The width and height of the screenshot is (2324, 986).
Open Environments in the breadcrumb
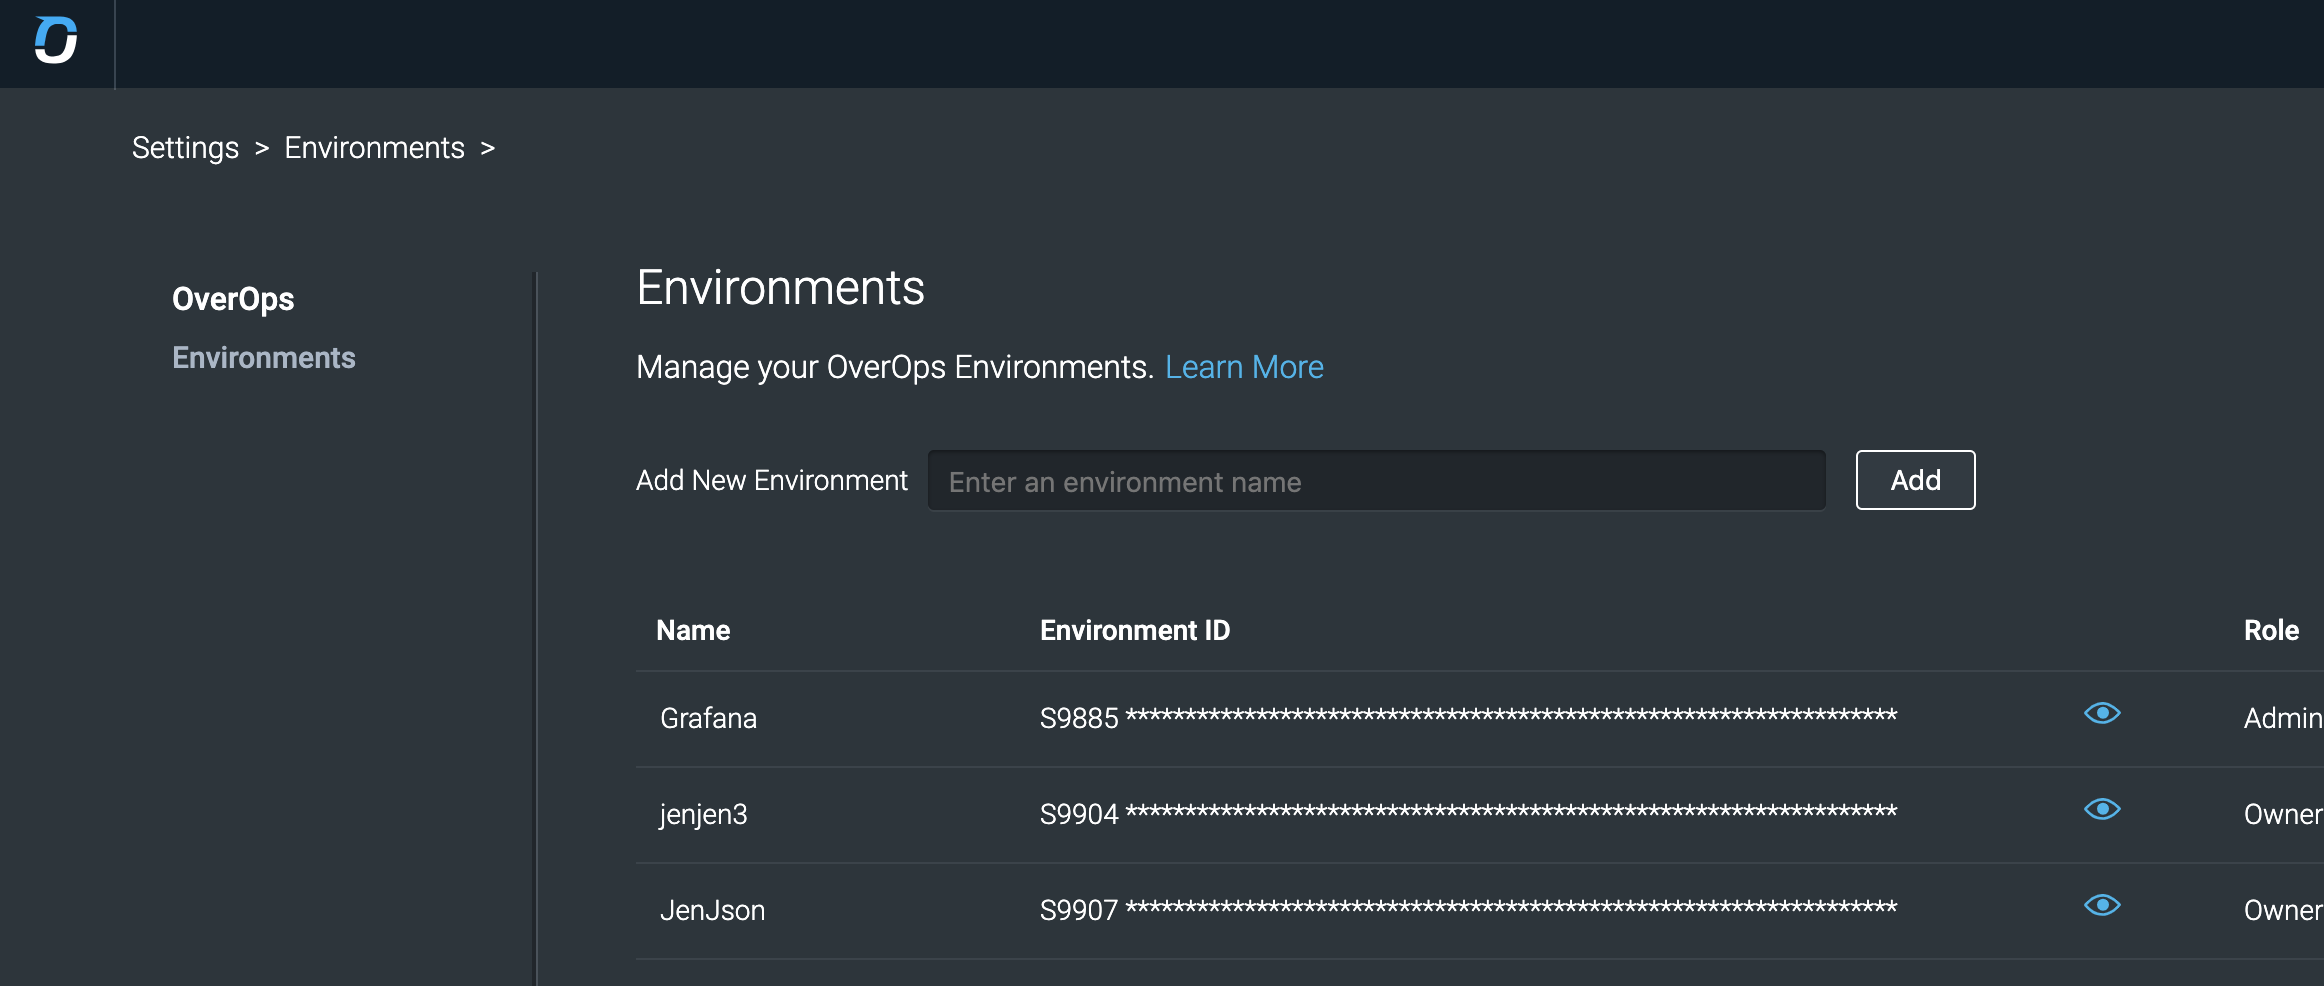point(374,148)
